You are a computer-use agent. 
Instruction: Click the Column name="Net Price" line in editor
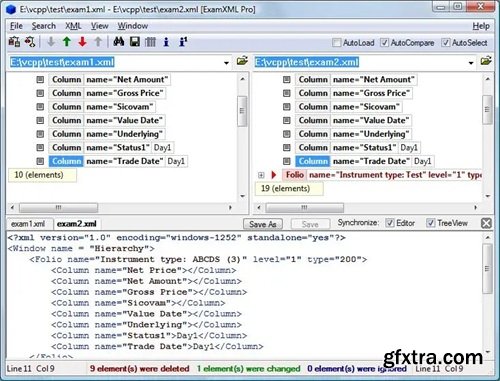[144, 270]
